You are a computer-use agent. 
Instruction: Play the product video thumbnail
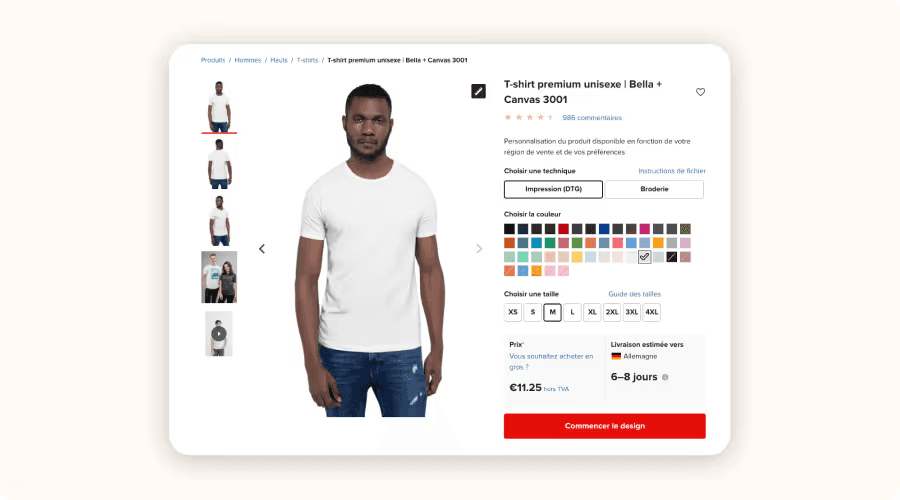[x=219, y=334]
